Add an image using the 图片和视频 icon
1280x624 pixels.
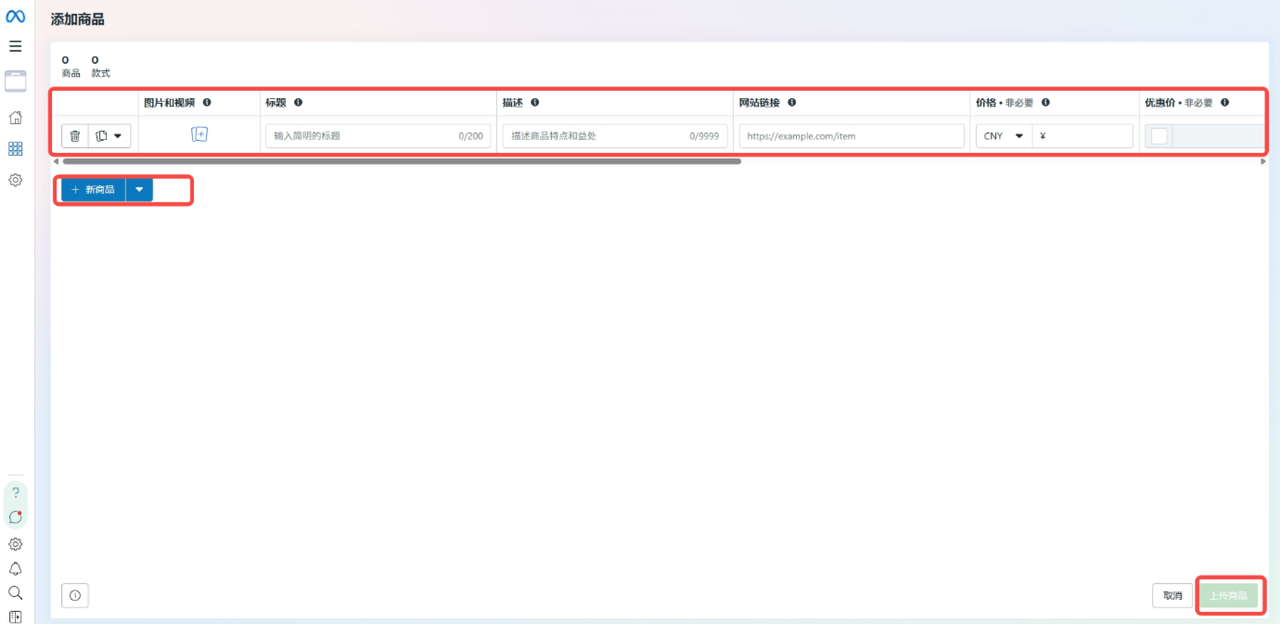tap(199, 135)
